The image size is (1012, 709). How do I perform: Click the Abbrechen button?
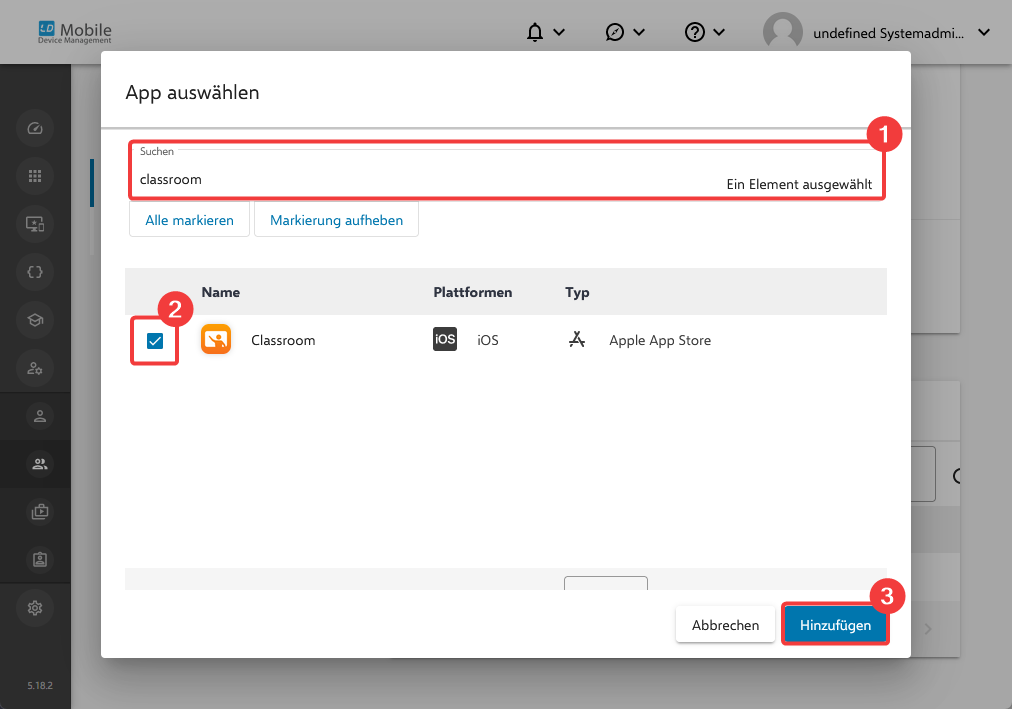pos(725,624)
